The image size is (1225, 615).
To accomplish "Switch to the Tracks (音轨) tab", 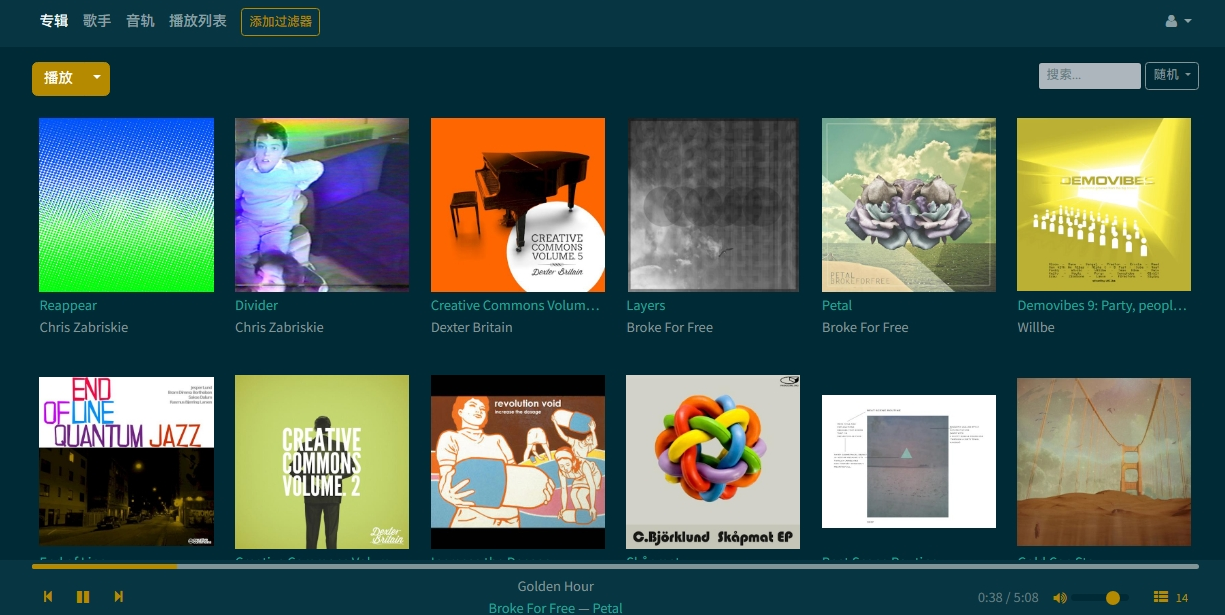I will pos(140,21).
